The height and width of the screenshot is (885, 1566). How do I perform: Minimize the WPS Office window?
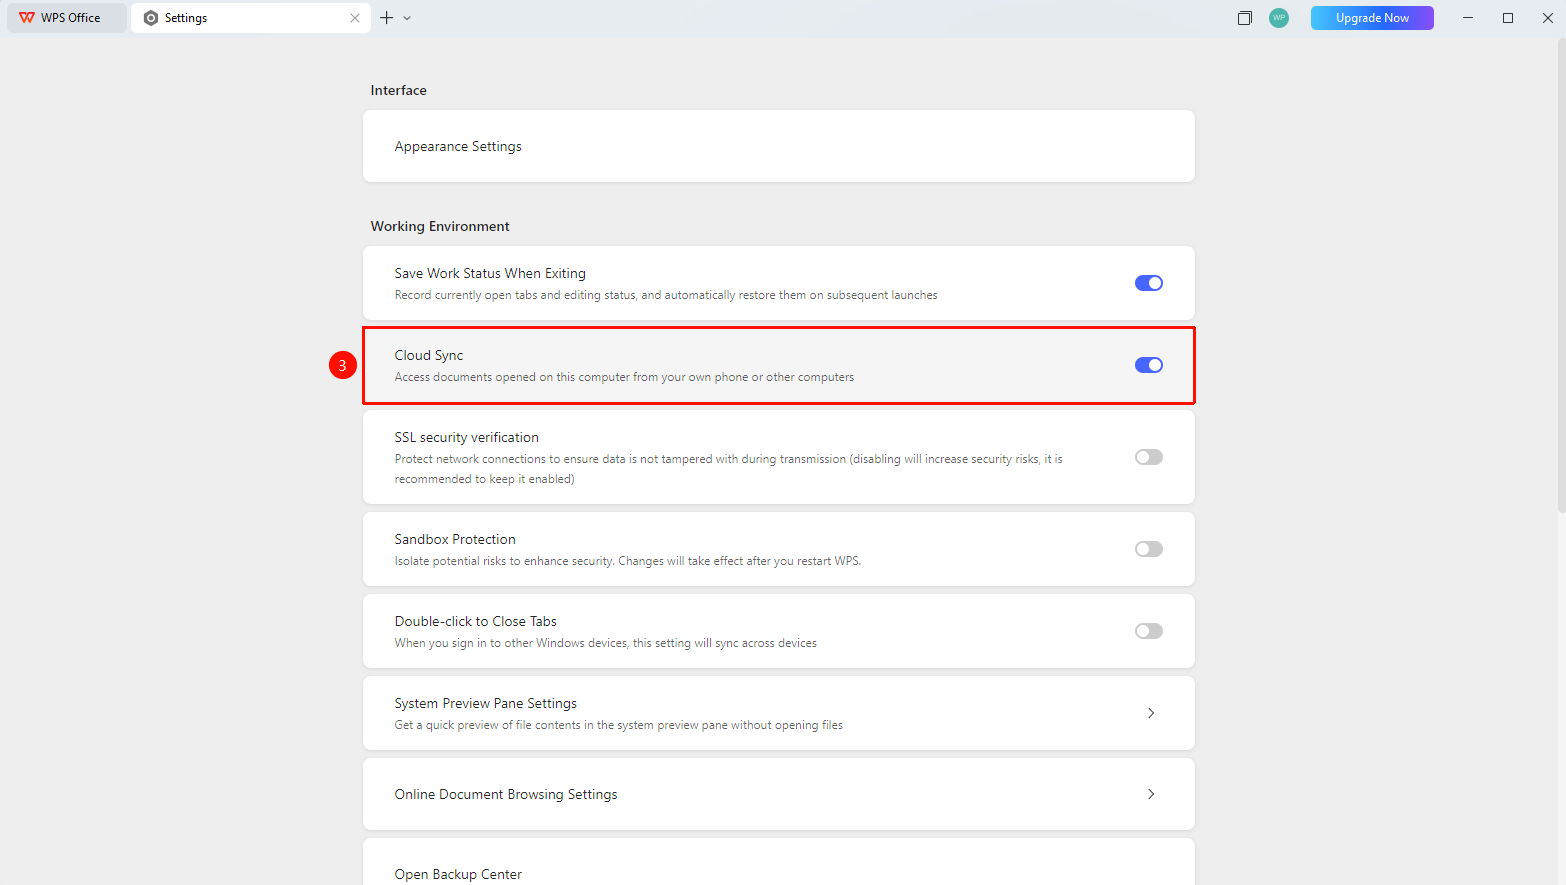(1468, 18)
